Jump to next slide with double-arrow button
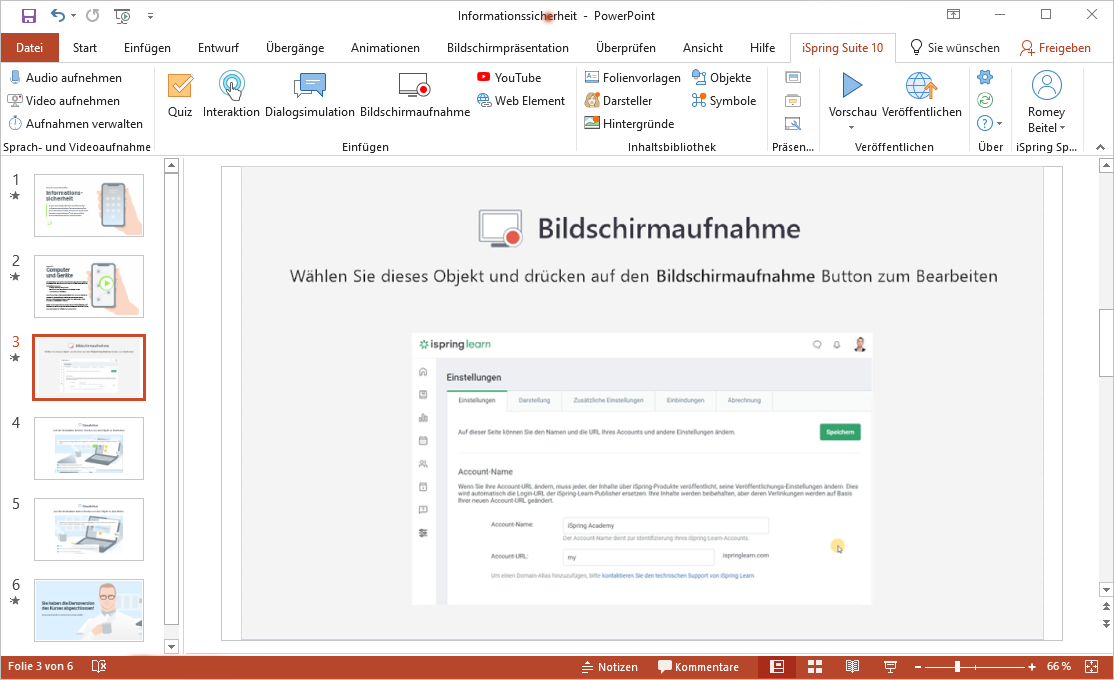The height and width of the screenshot is (680, 1114). tap(1106, 623)
